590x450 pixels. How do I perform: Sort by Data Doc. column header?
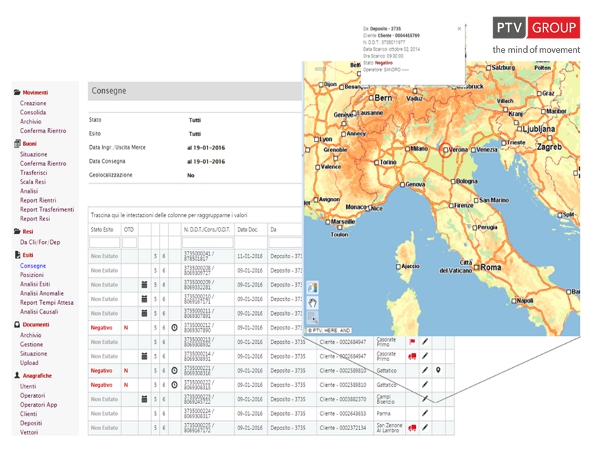248,230
